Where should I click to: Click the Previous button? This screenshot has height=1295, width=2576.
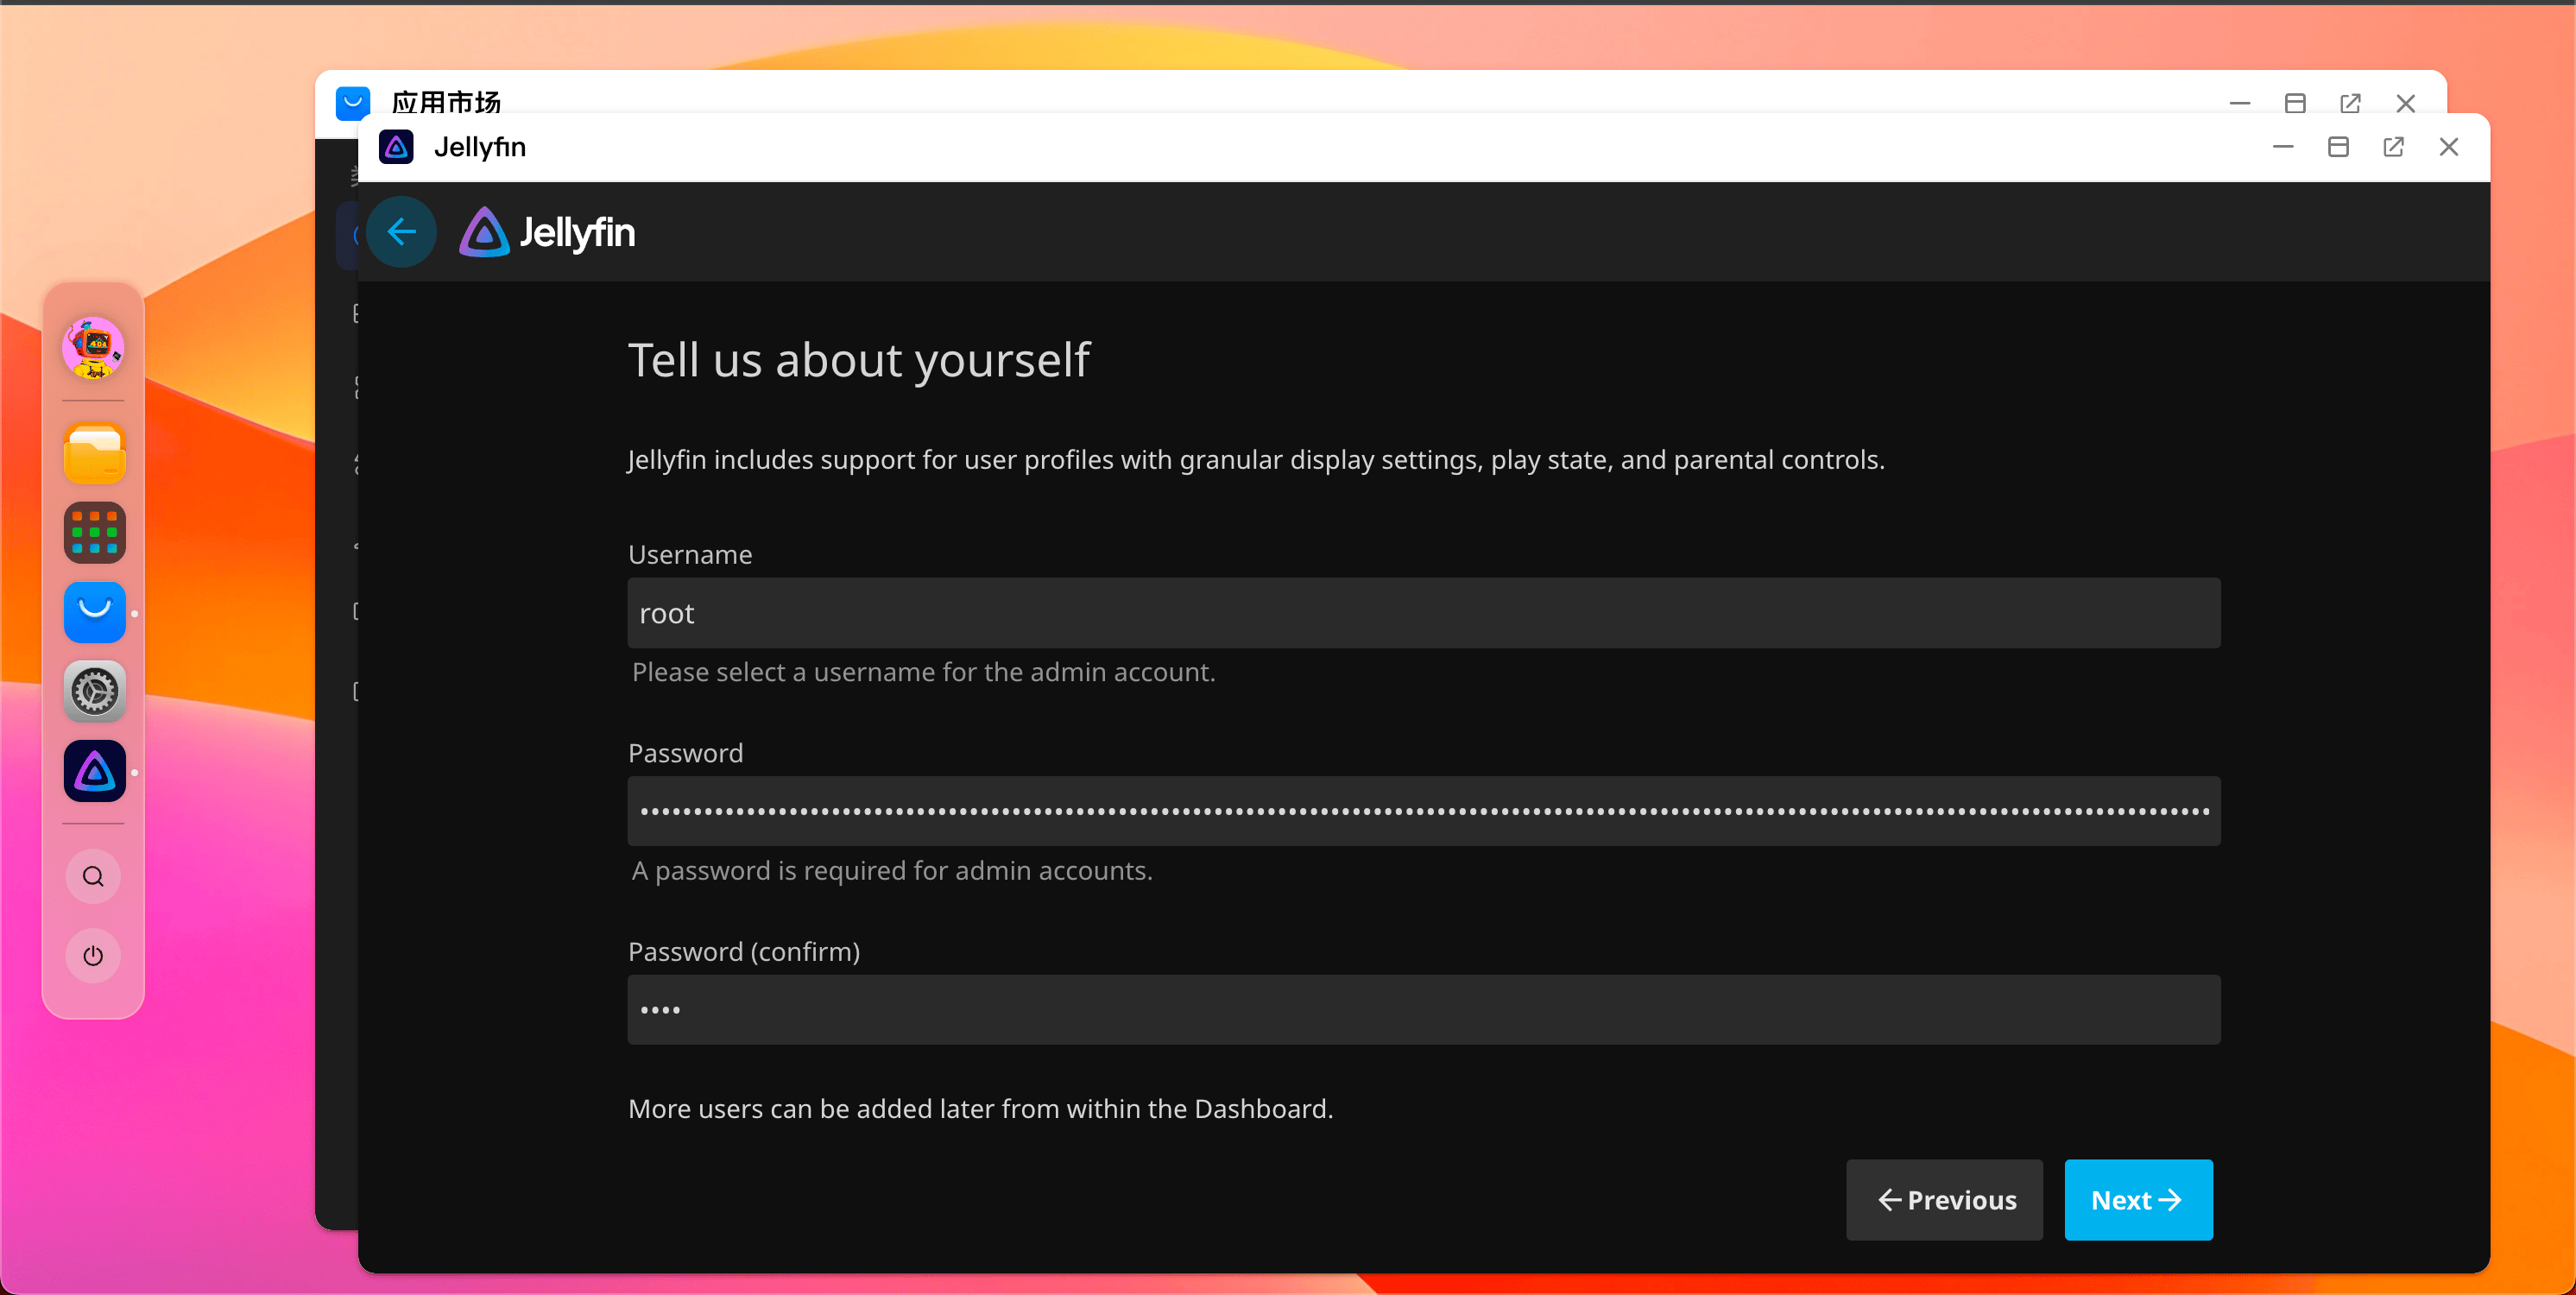1944,1199
